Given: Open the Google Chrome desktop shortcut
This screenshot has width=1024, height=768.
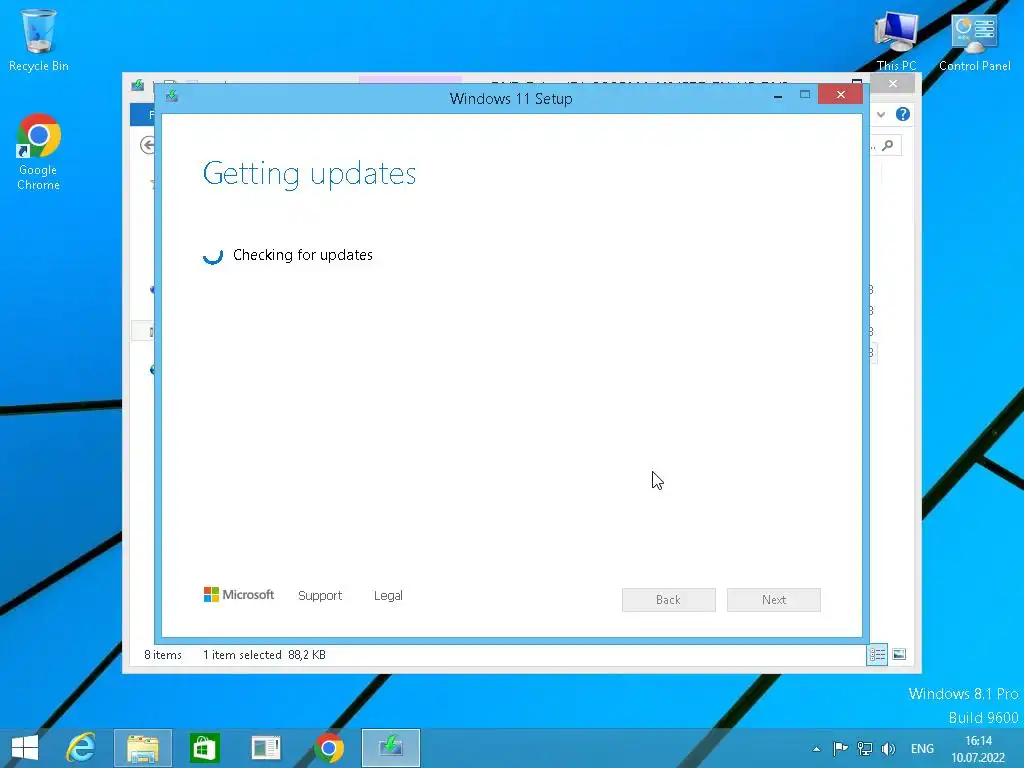Looking at the screenshot, I should 39,152.
